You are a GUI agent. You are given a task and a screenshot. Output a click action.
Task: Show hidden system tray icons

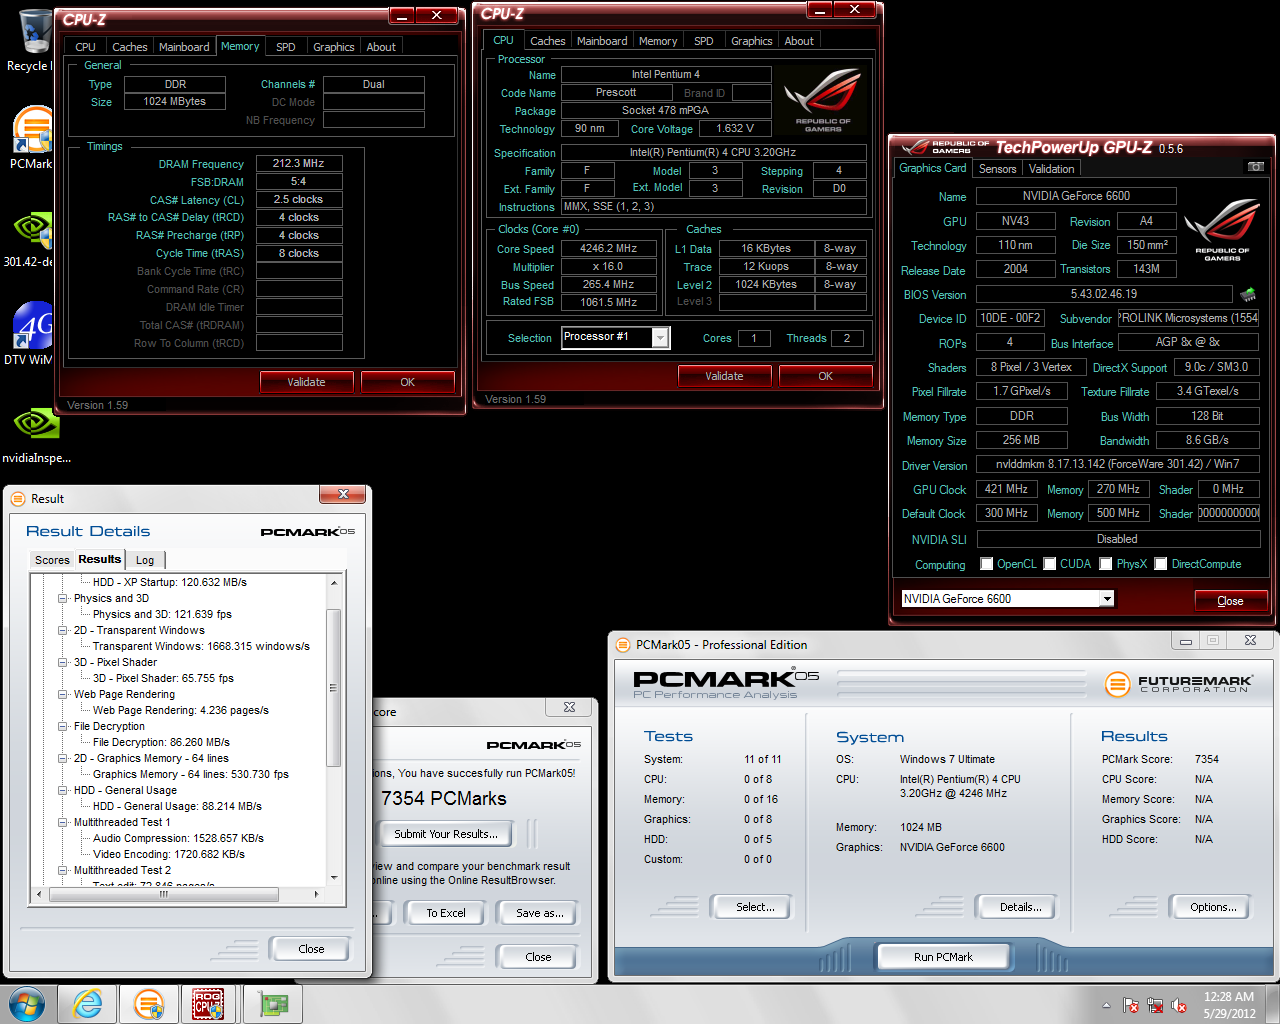click(1106, 1005)
